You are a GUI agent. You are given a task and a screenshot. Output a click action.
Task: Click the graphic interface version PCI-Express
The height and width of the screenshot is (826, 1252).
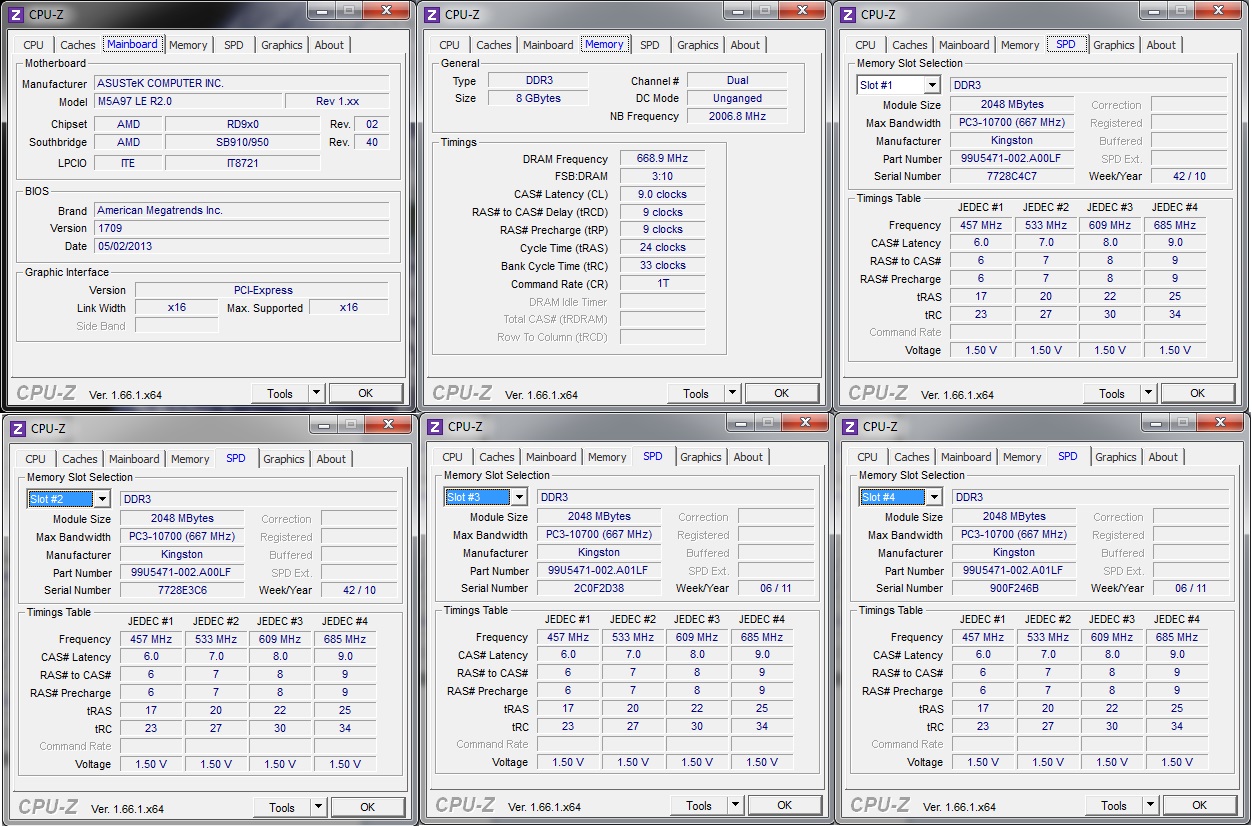(x=262, y=290)
